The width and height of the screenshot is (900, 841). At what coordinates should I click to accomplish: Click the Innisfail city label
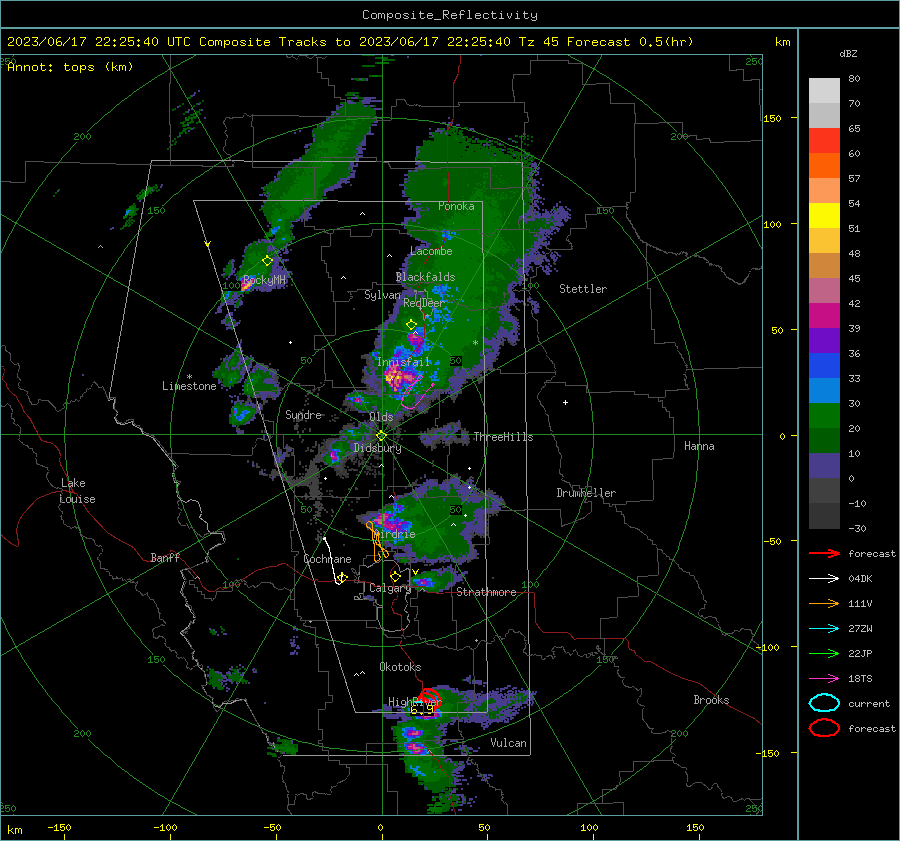click(x=403, y=362)
